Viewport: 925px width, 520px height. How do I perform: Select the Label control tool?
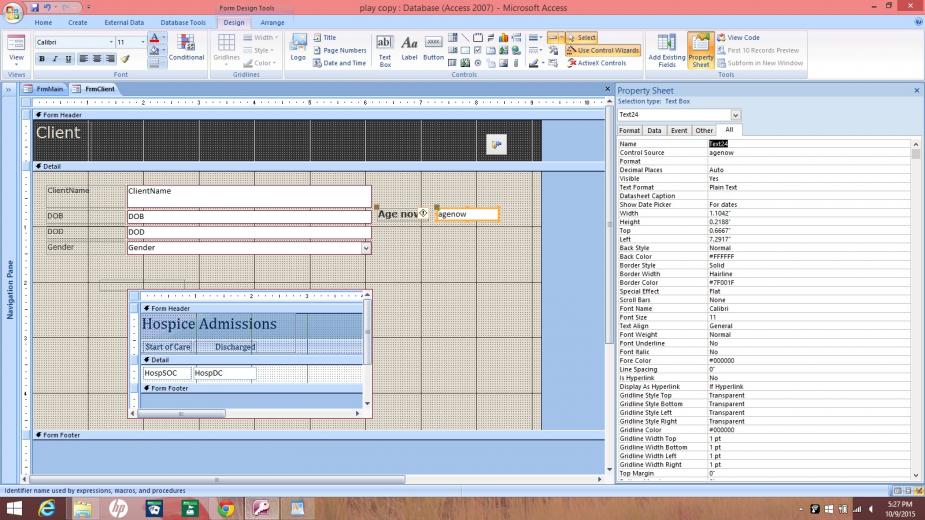pyautogui.click(x=409, y=48)
